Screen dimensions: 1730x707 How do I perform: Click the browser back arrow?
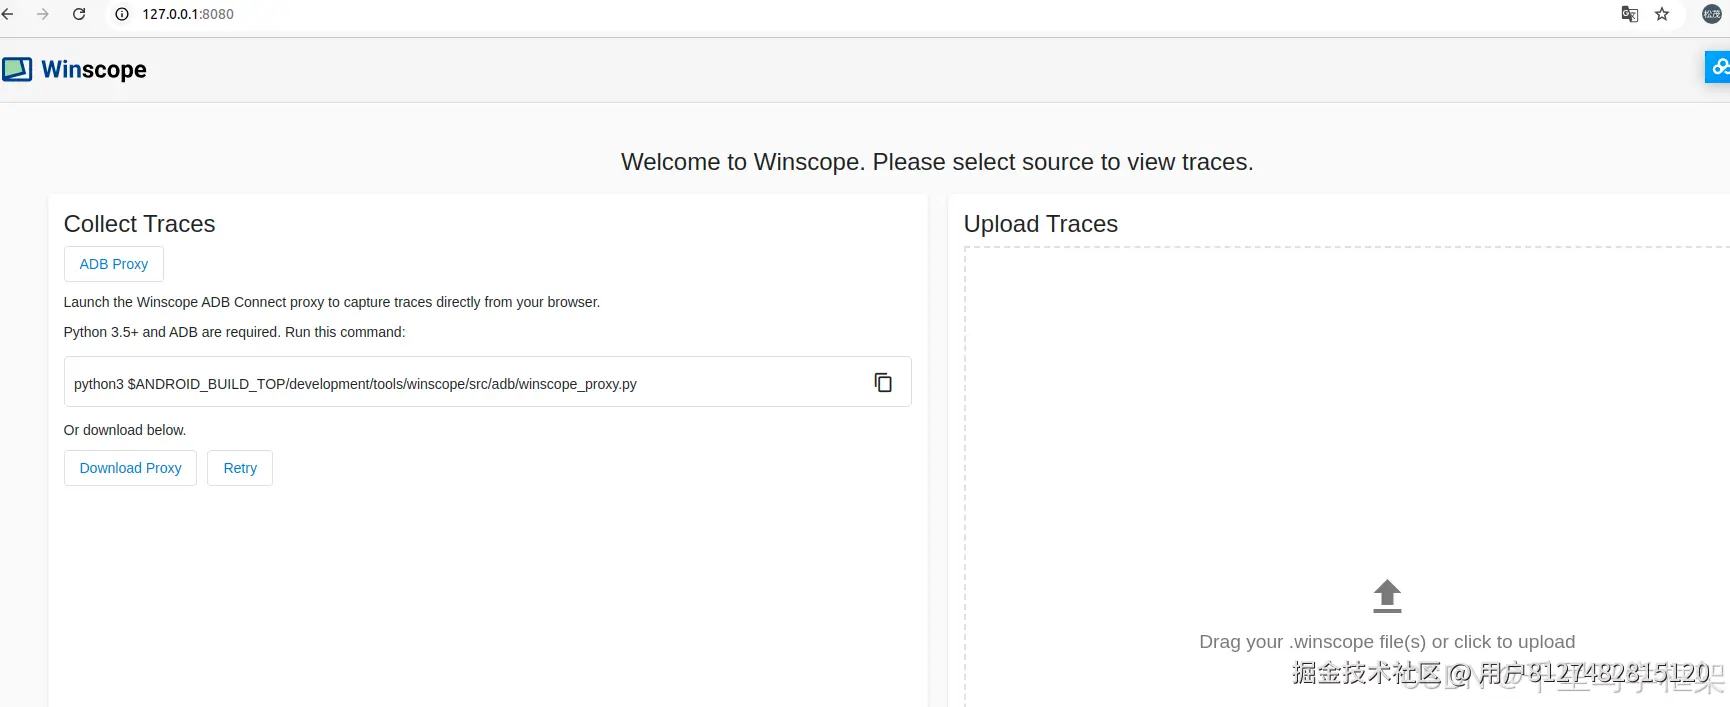click(8, 14)
